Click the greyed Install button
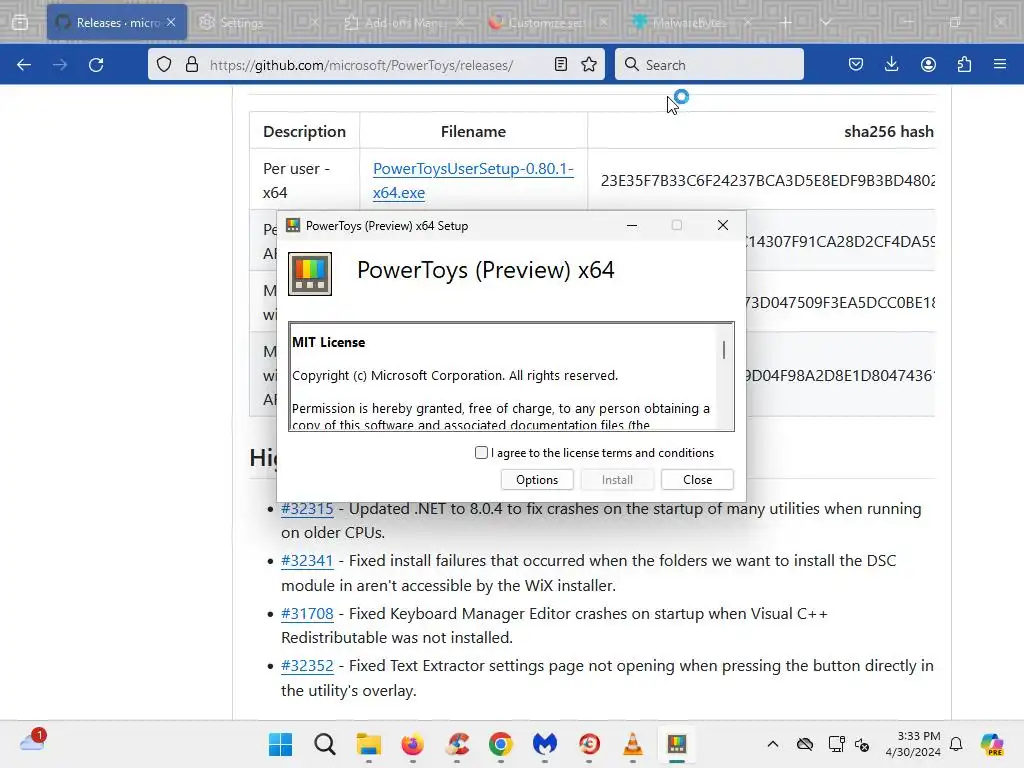1024x768 pixels. (x=617, y=479)
